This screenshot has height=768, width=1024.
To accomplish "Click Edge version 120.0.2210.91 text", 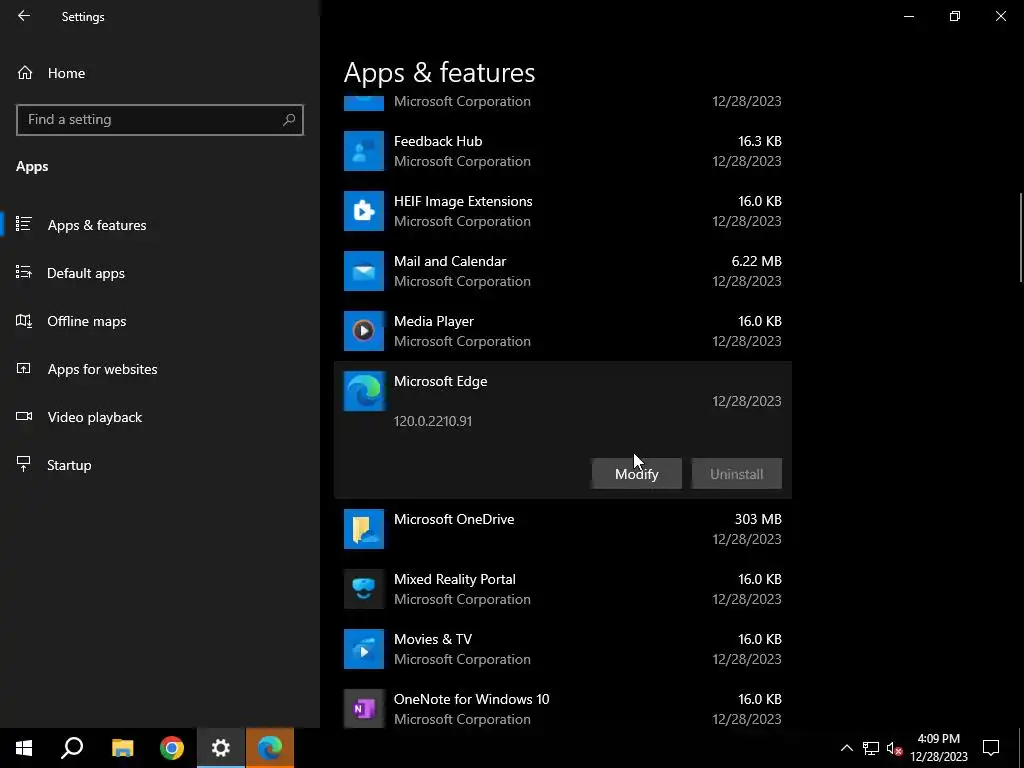I will click(x=432, y=421).
